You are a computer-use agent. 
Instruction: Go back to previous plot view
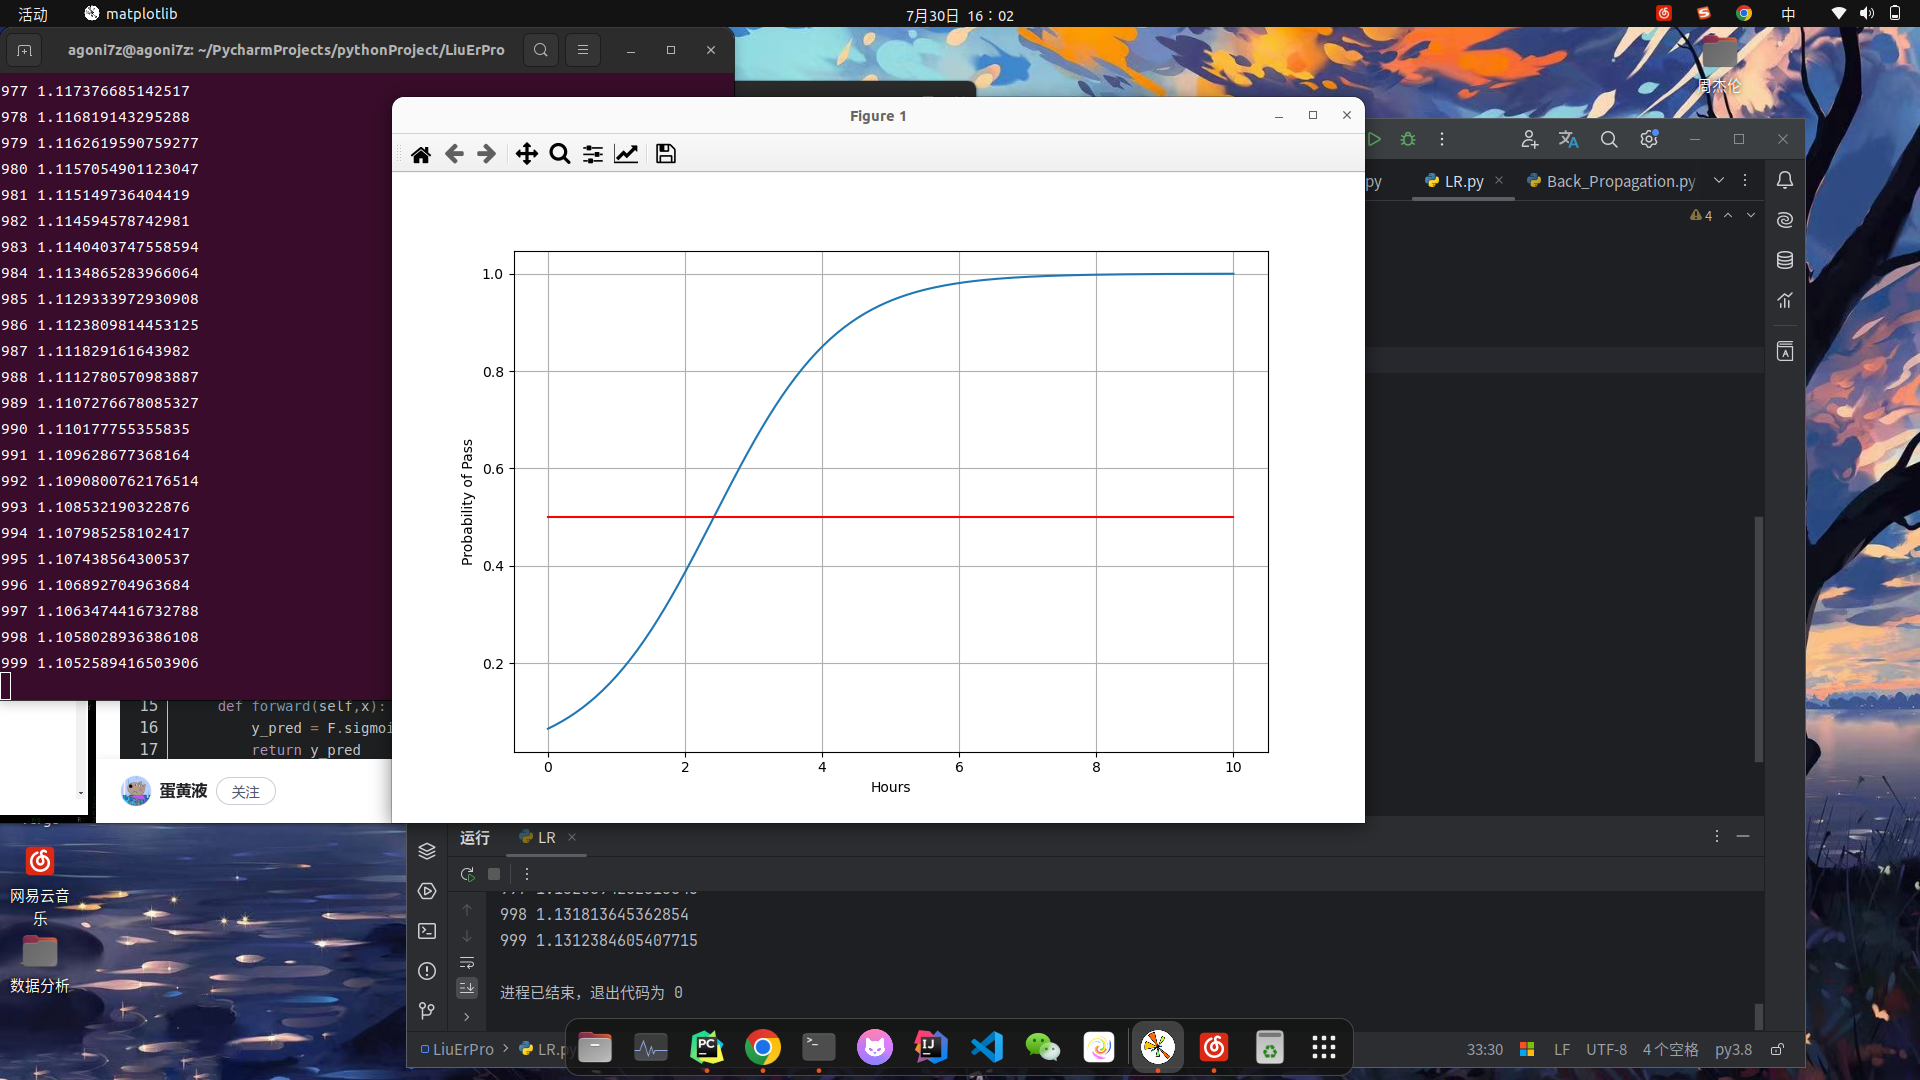pyautogui.click(x=454, y=154)
